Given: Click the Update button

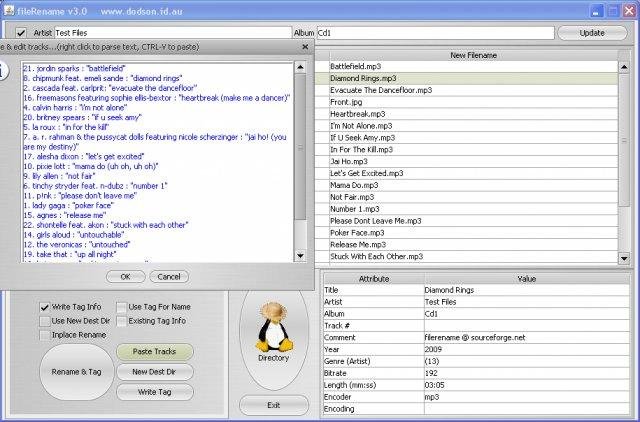Looking at the screenshot, I should 592,33.
